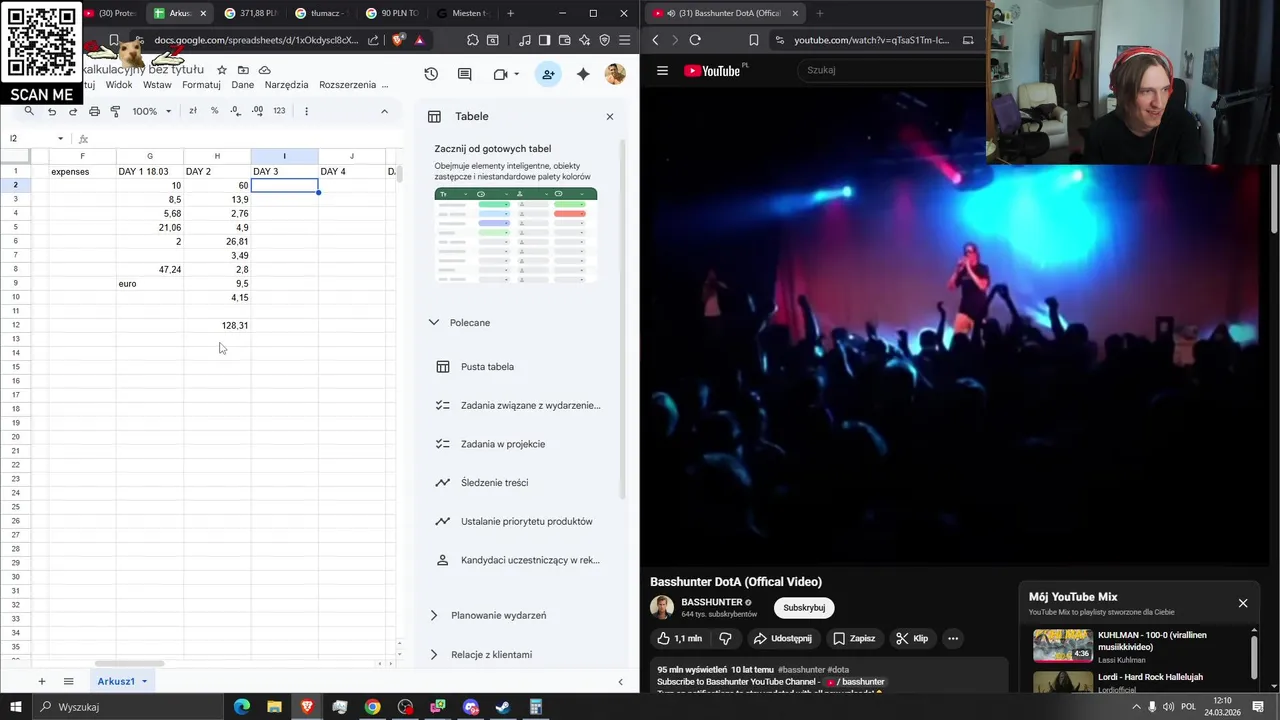This screenshot has height=720, width=1280.
Task: Open the Dane menu
Action: [243, 85]
